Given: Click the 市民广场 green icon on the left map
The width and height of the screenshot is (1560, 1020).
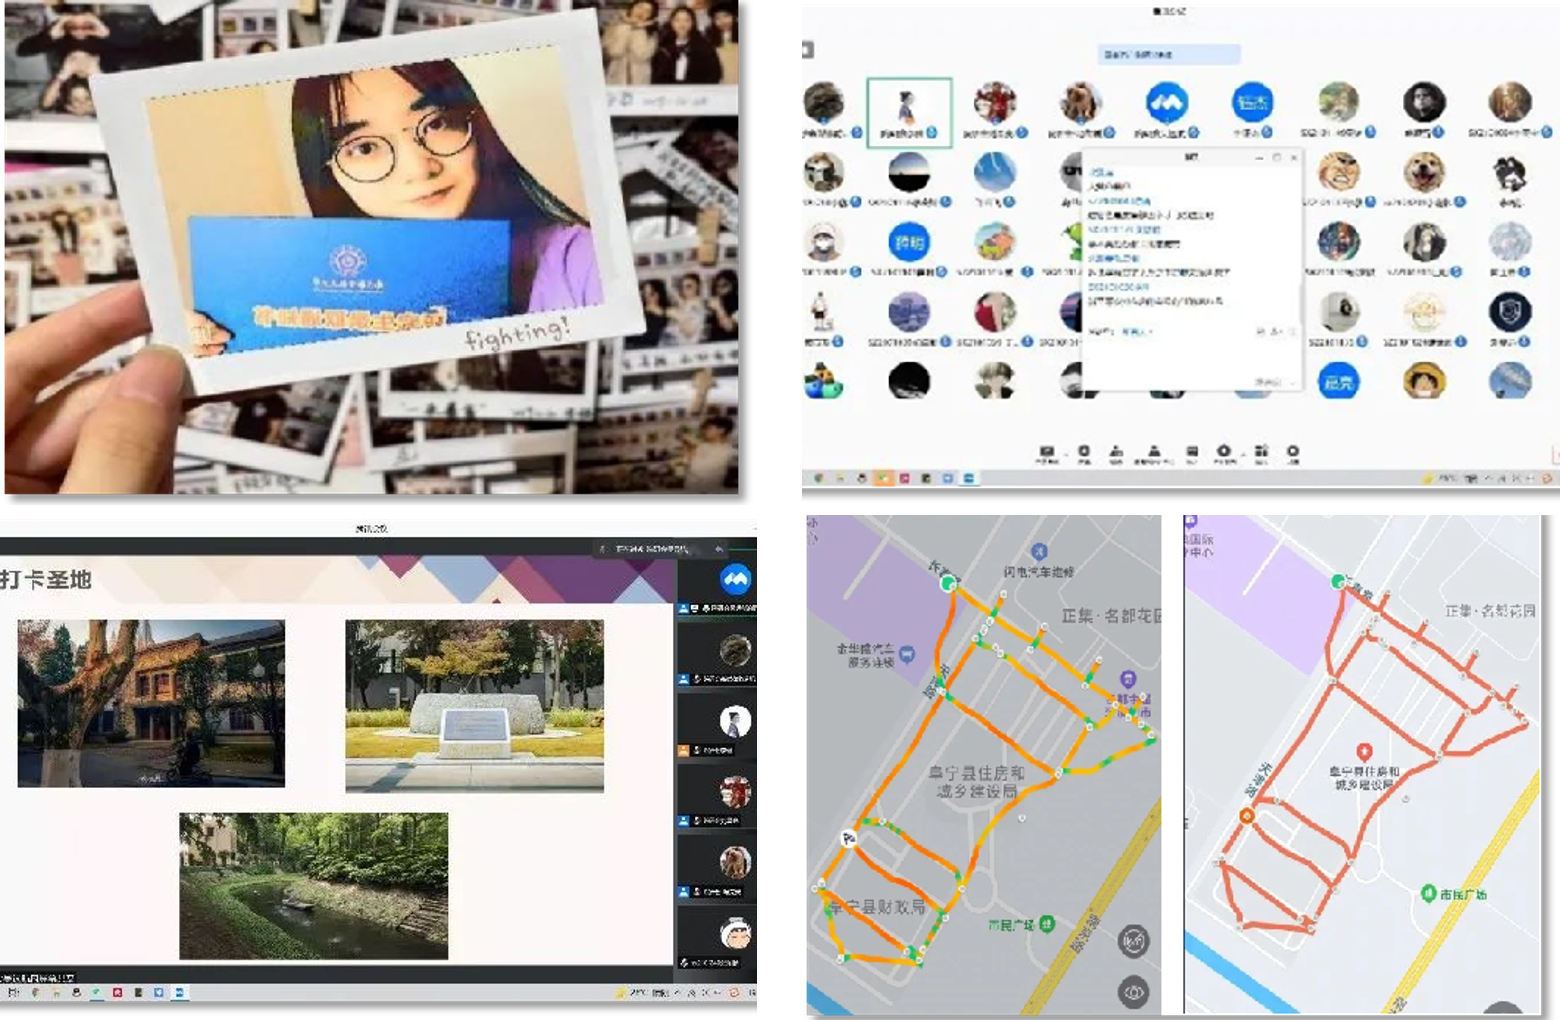Looking at the screenshot, I should click(x=1046, y=923).
